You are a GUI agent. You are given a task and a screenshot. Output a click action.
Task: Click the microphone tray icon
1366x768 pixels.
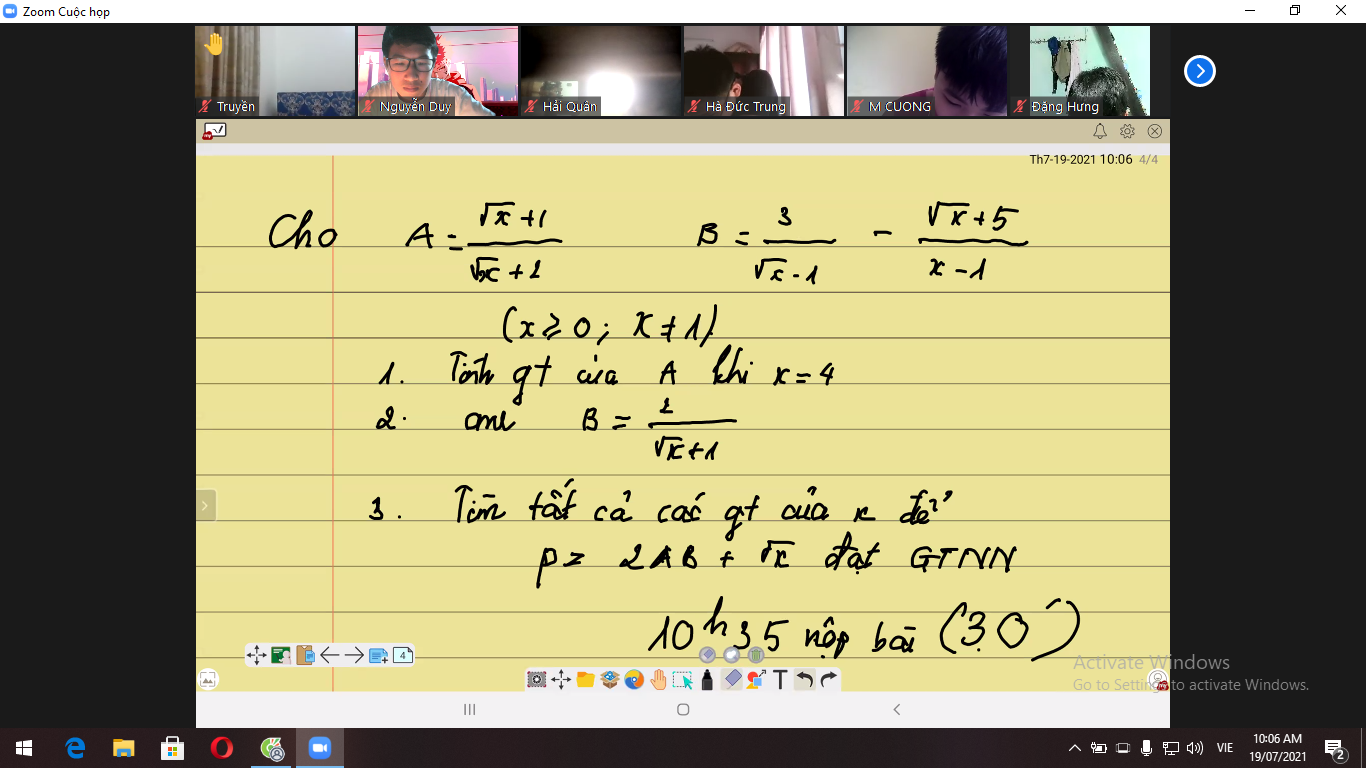pyautogui.click(x=1147, y=748)
